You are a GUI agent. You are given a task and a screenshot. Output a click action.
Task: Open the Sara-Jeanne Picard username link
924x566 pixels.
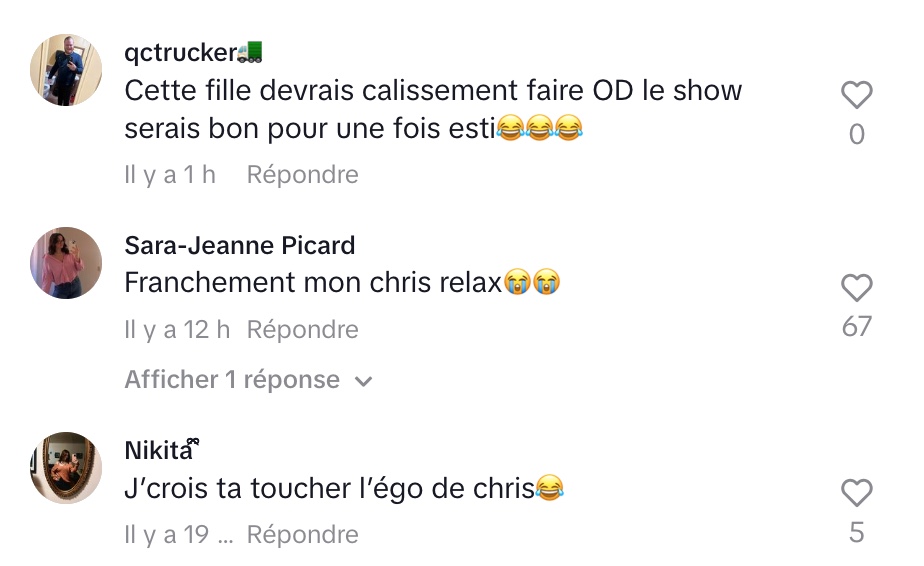point(240,245)
